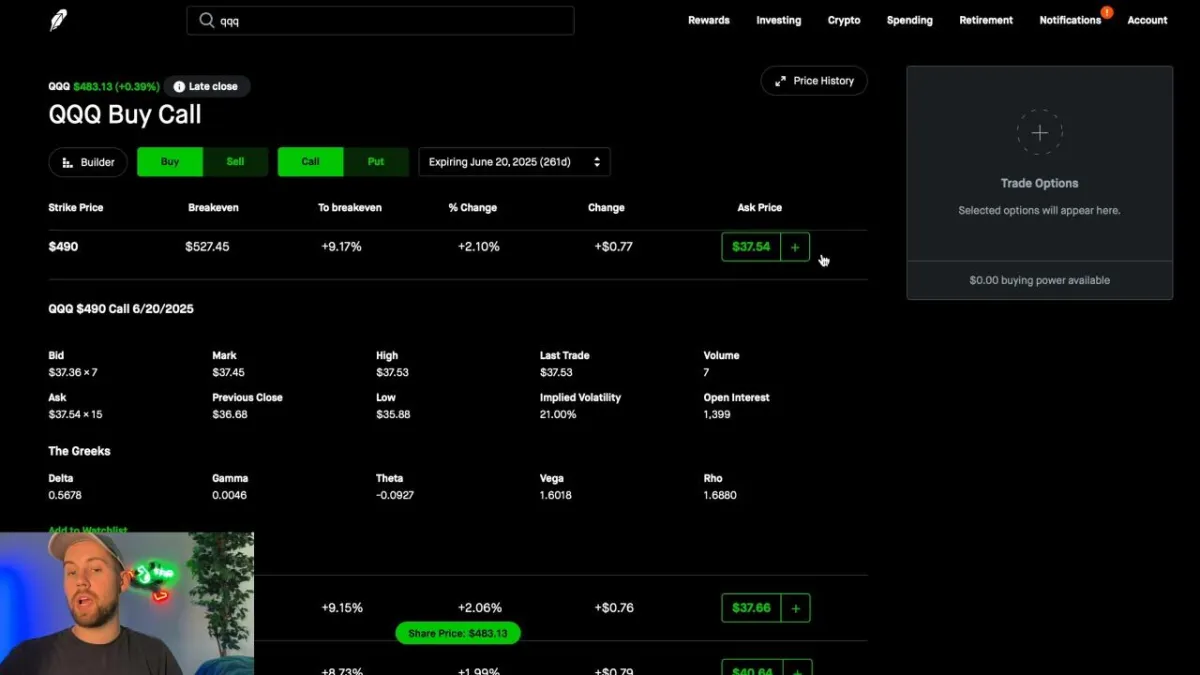Click the $37.54 ask price button

pos(751,247)
